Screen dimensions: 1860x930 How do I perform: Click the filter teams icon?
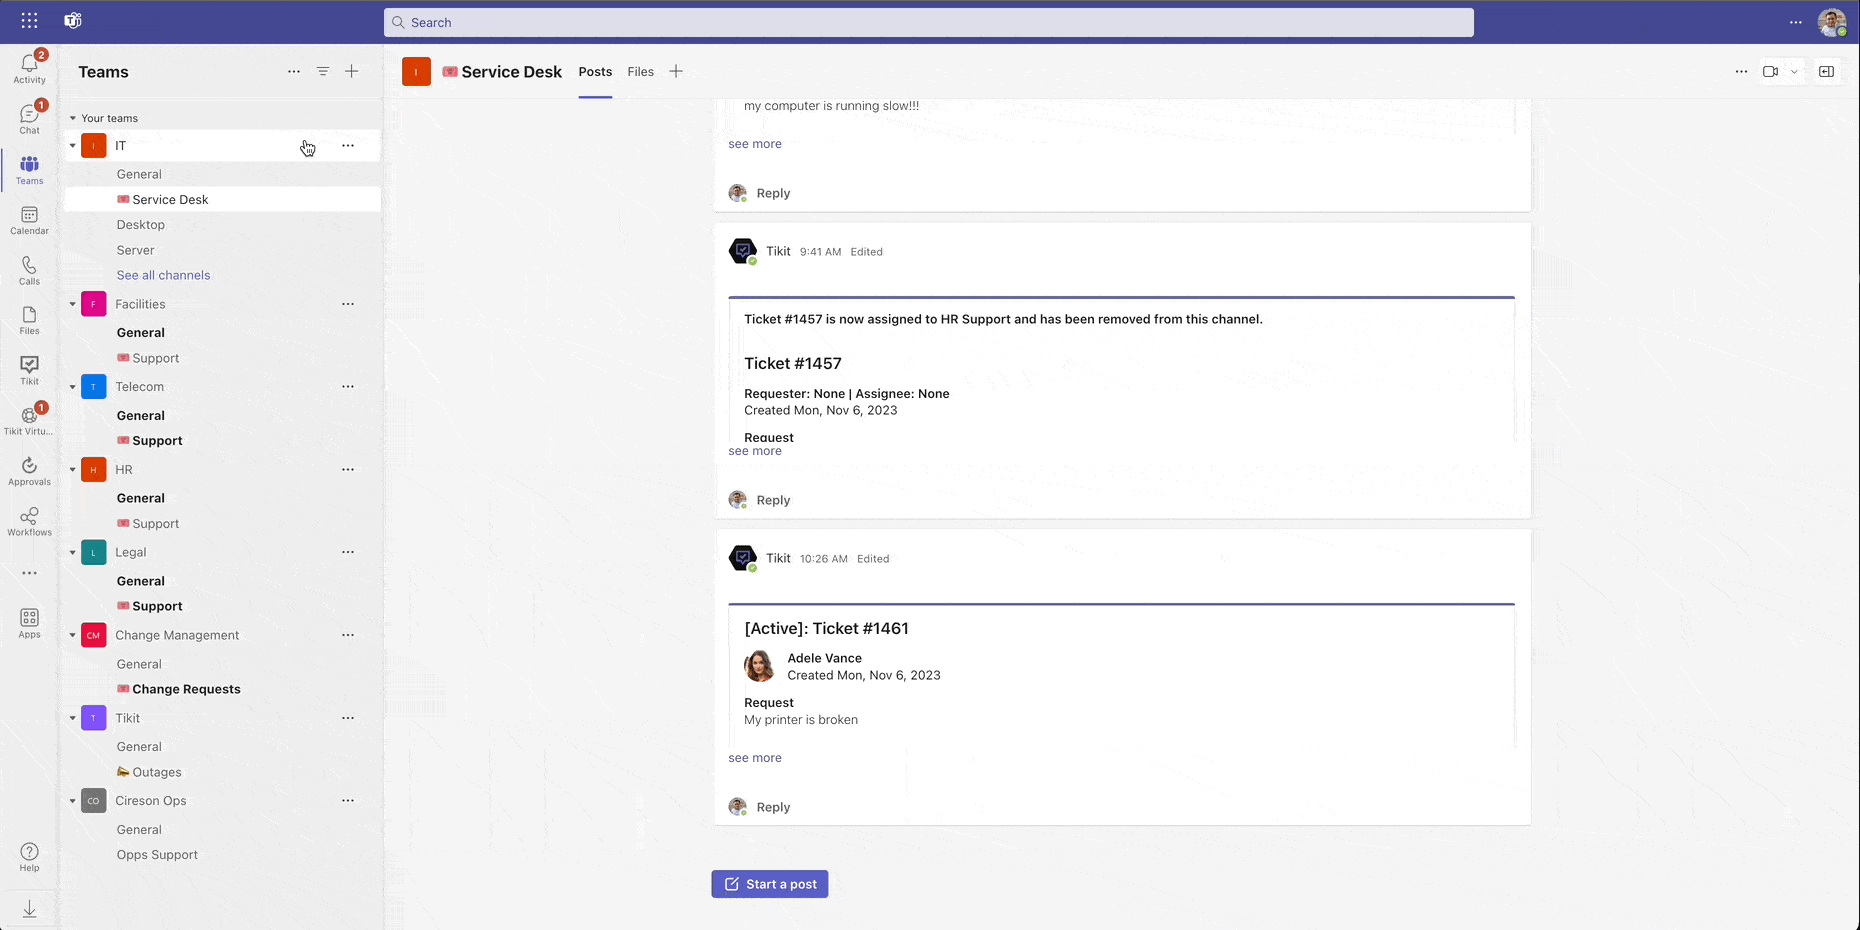click(323, 72)
